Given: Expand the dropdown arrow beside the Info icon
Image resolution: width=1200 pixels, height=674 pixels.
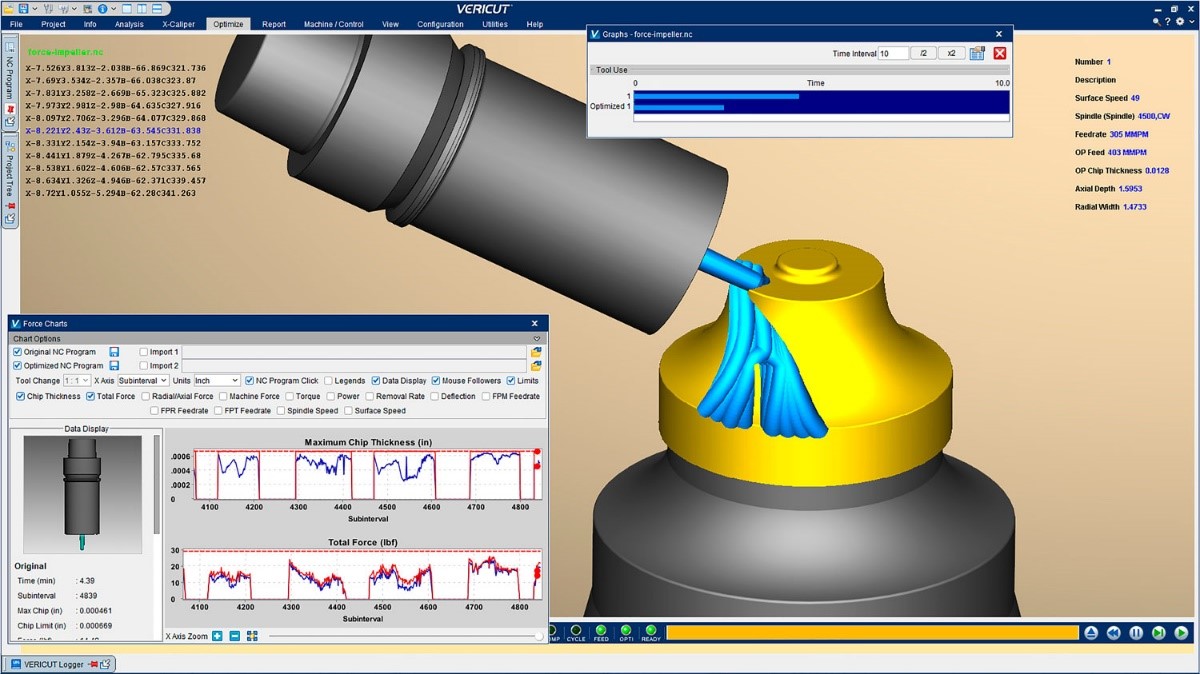Looking at the screenshot, I should pos(114,8).
